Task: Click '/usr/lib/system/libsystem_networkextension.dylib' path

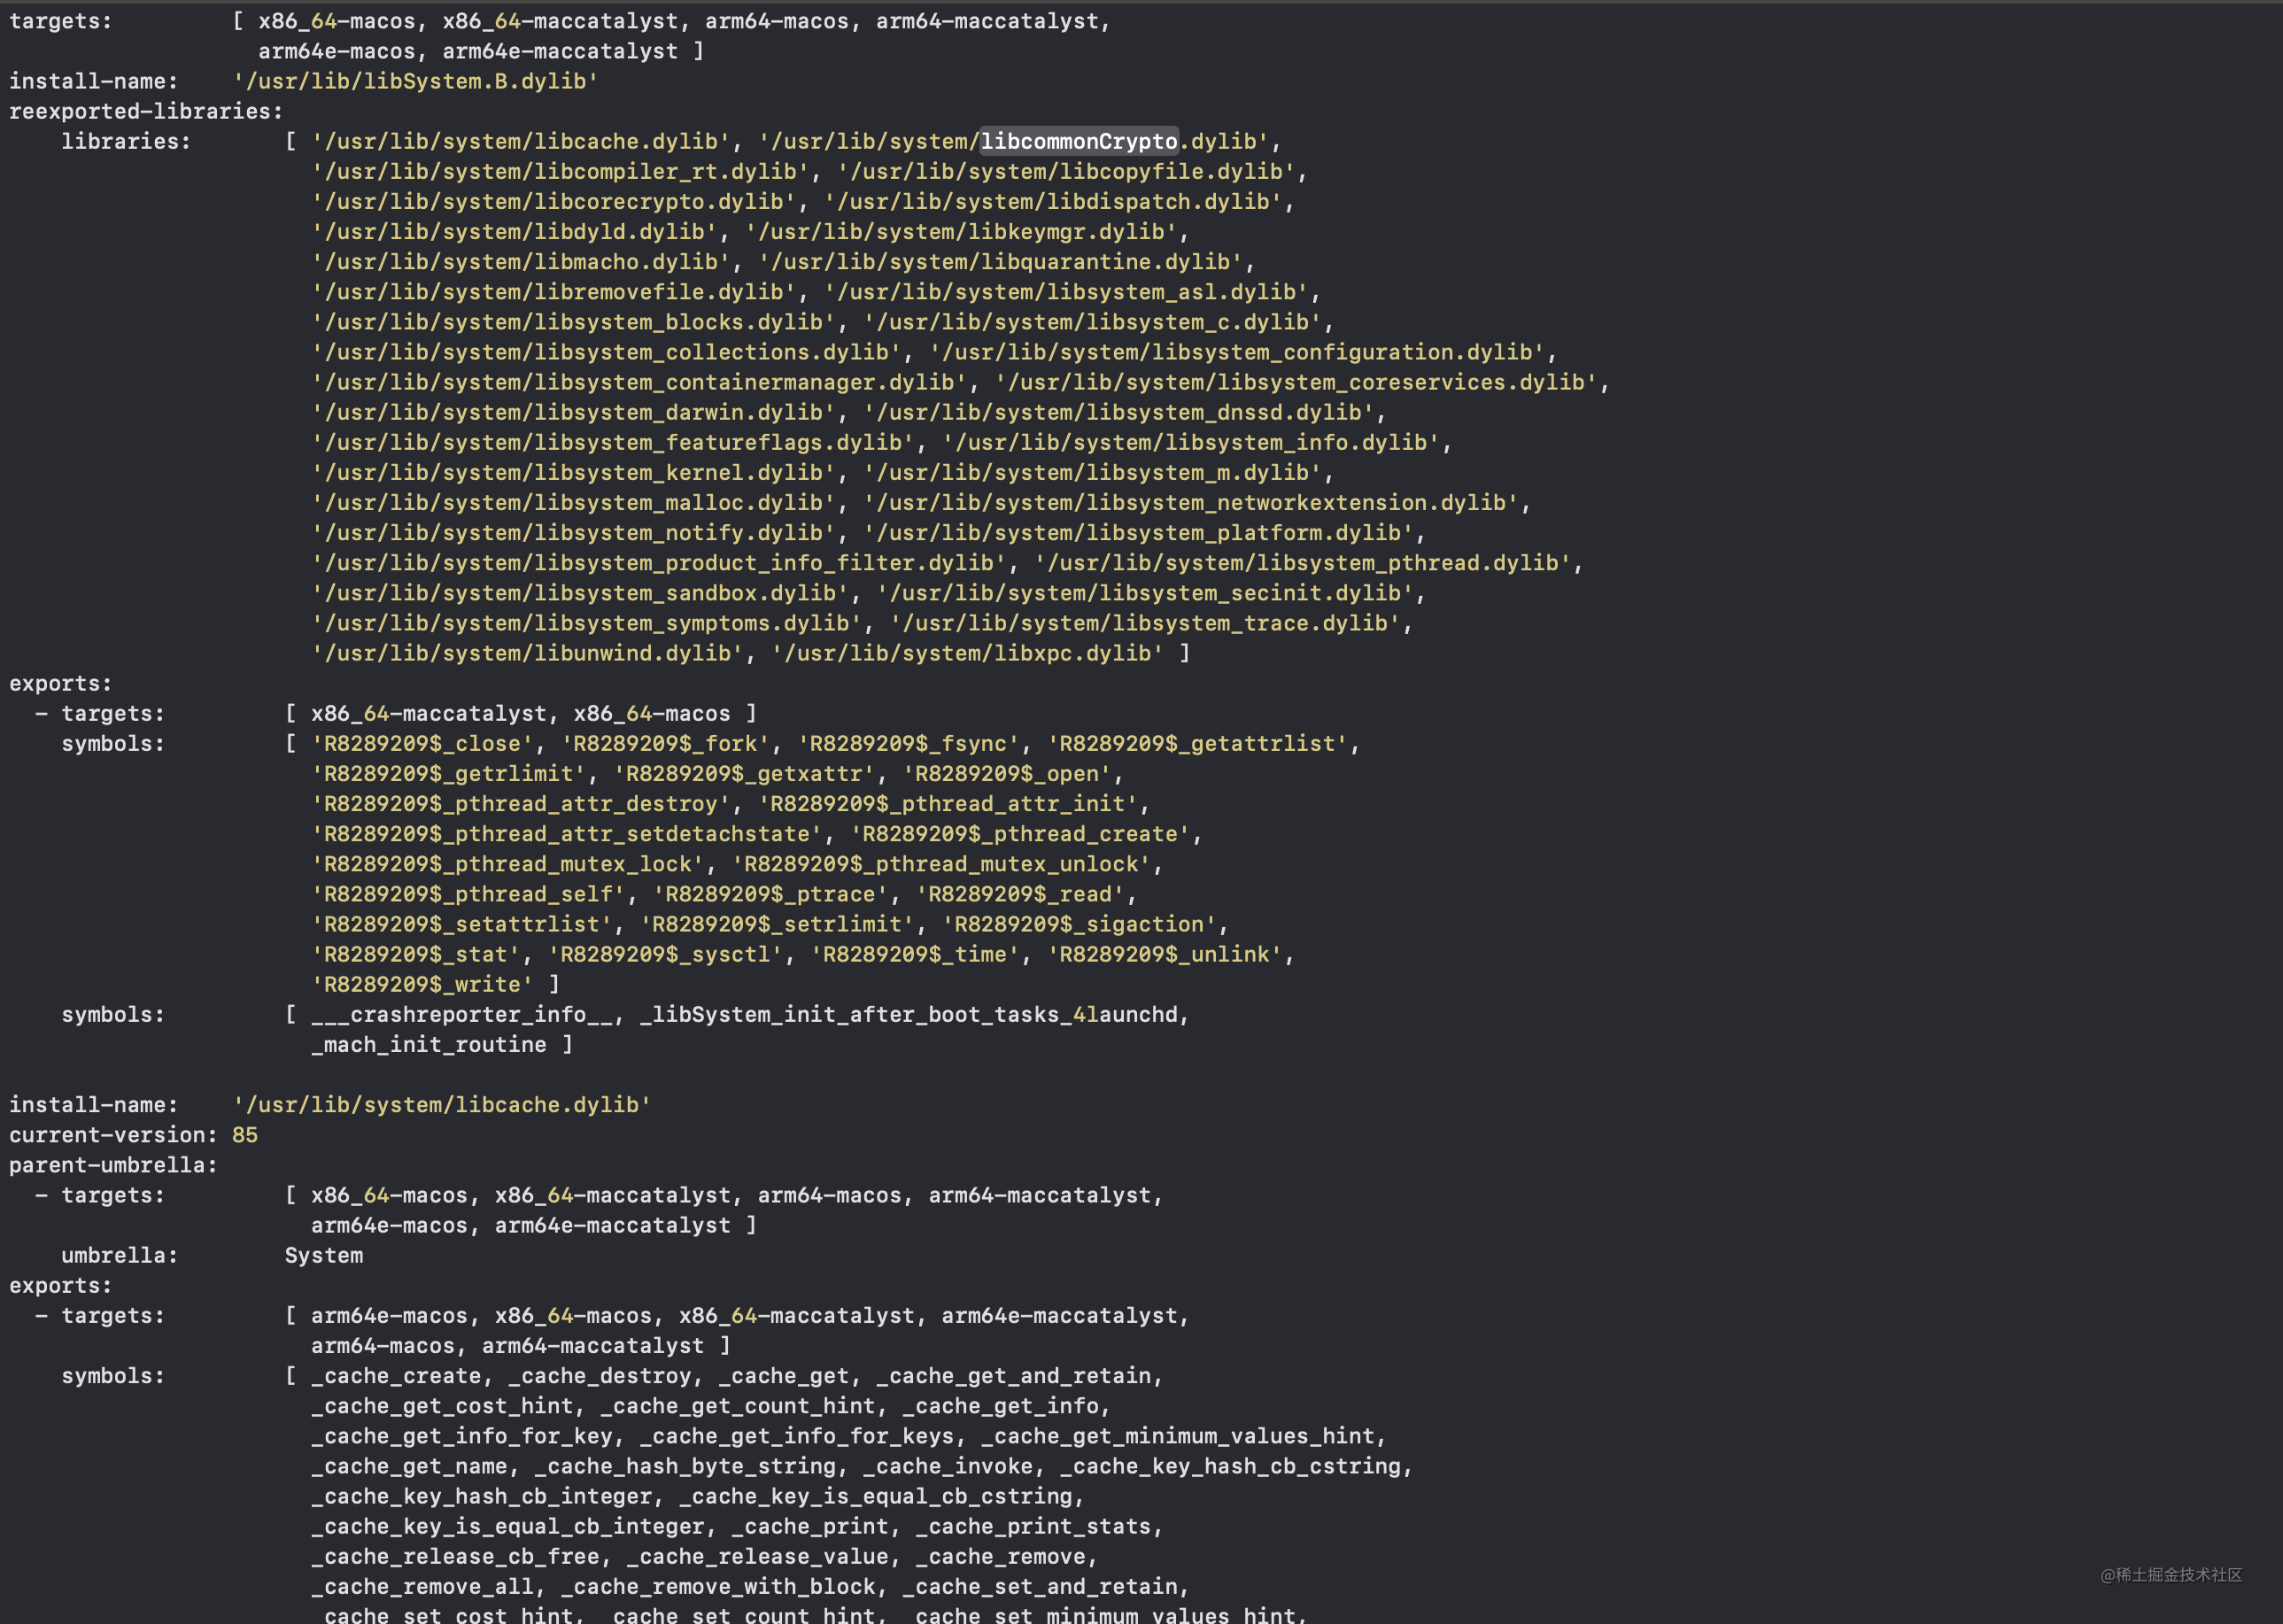Action: pos(1191,502)
